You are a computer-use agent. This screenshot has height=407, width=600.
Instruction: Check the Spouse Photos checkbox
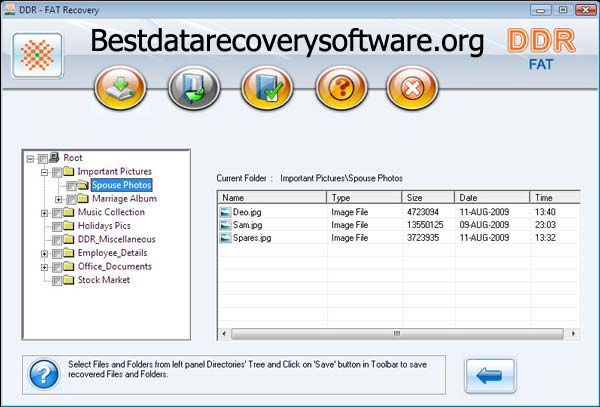(x=71, y=186)
